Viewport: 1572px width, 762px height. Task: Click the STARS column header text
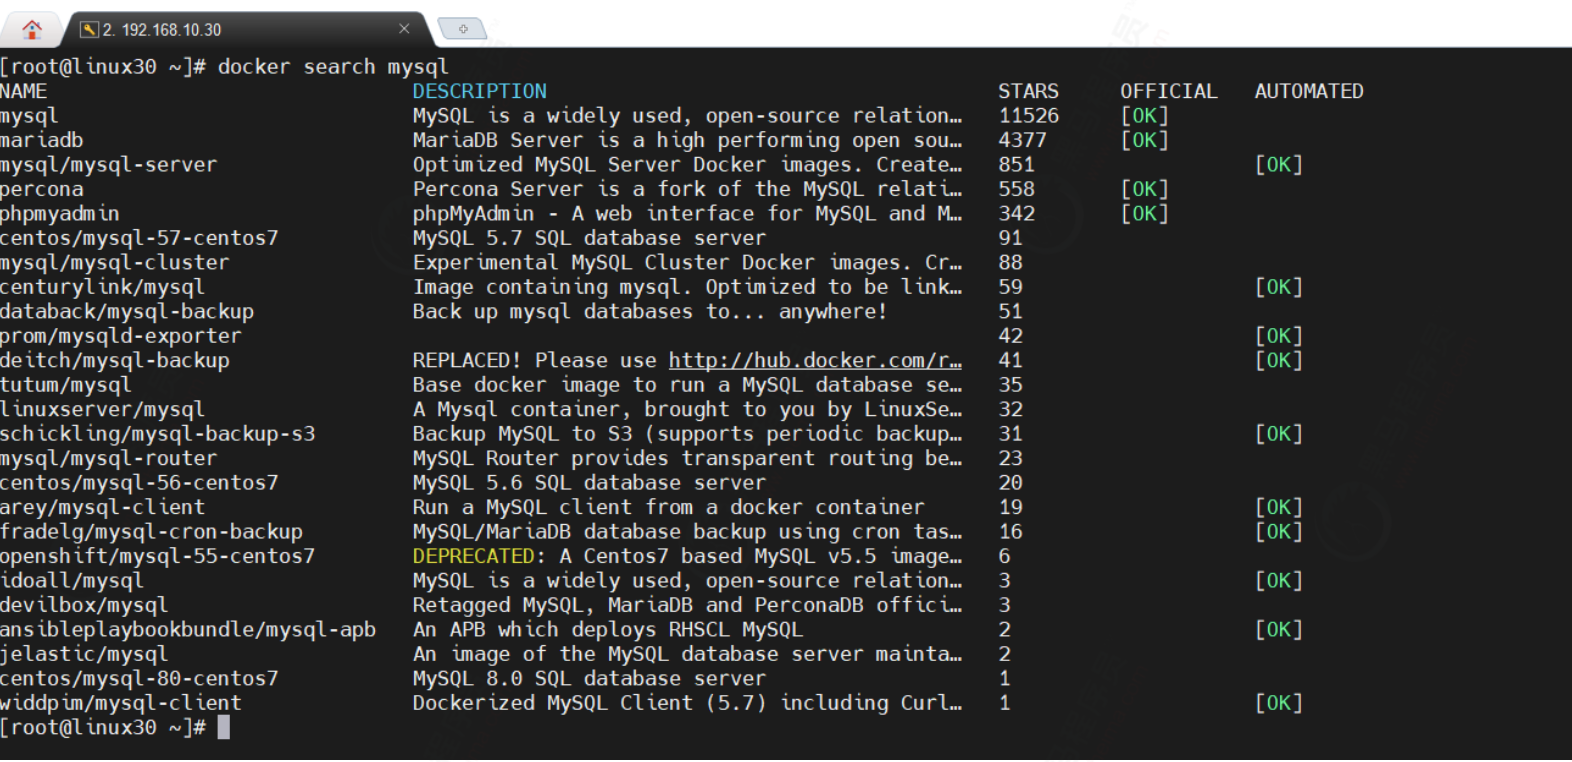coord(1028,91)
